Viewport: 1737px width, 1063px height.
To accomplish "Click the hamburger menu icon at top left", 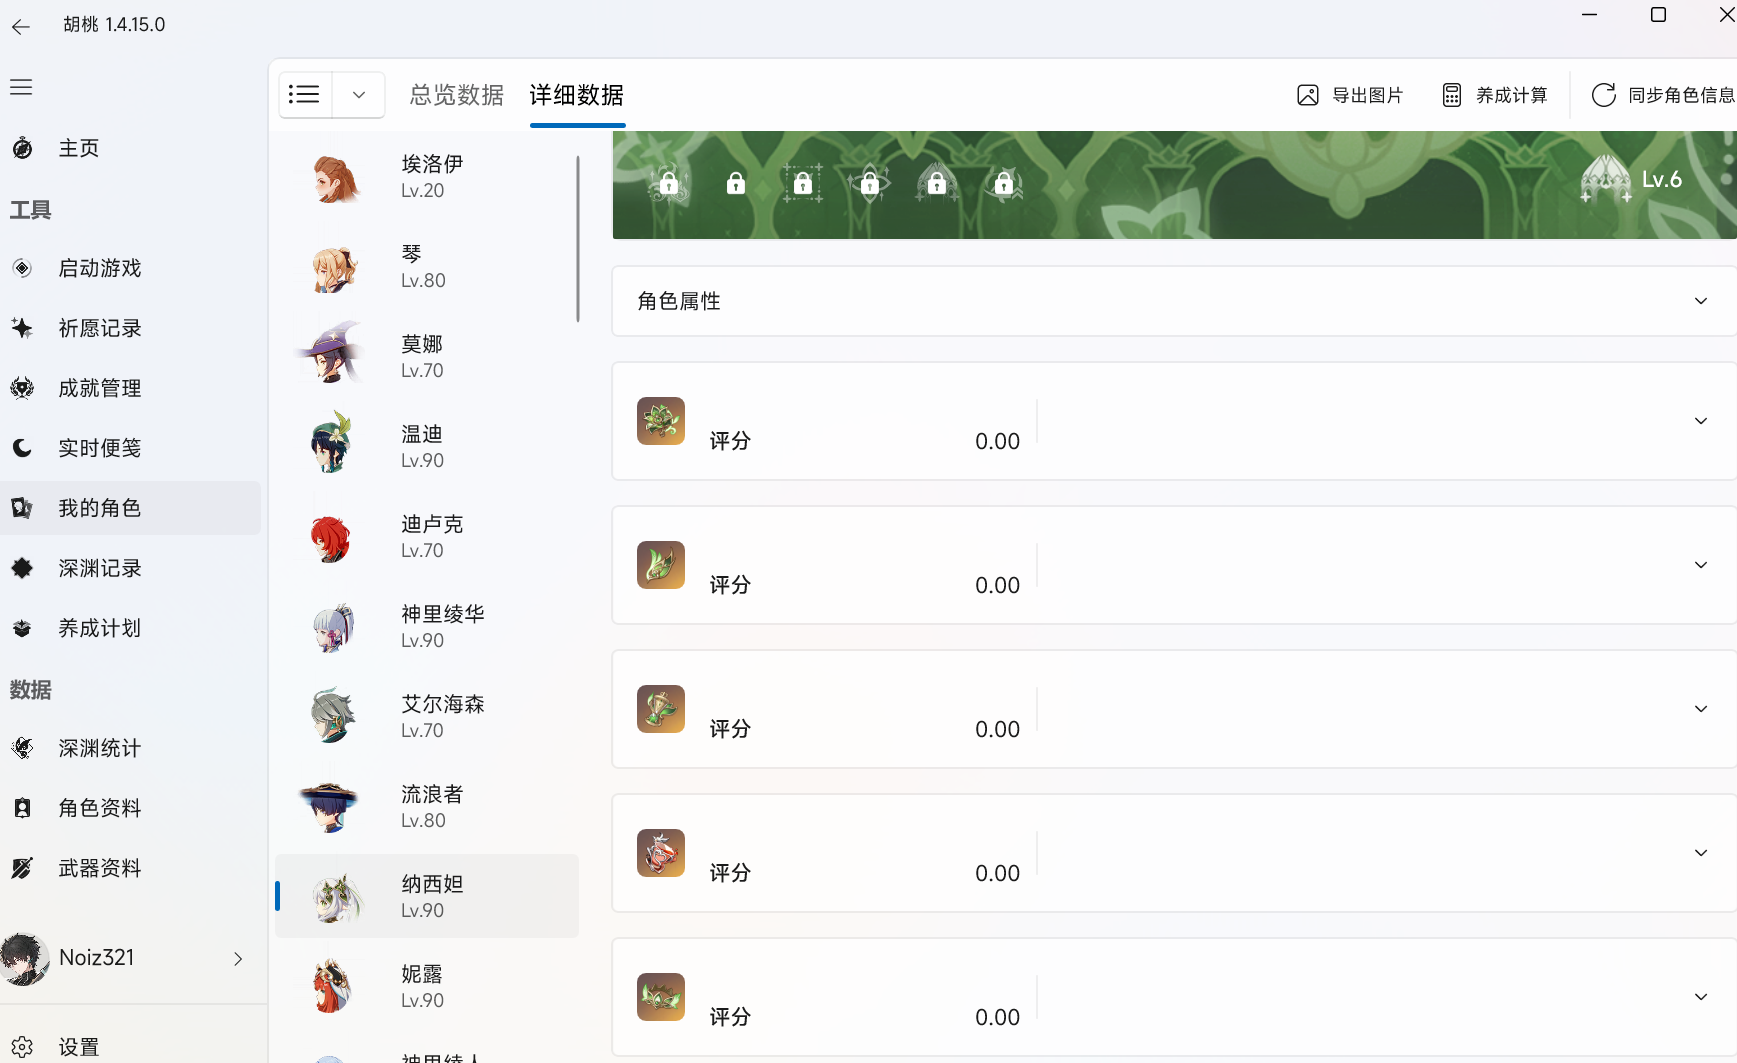I will coord(21,87).
